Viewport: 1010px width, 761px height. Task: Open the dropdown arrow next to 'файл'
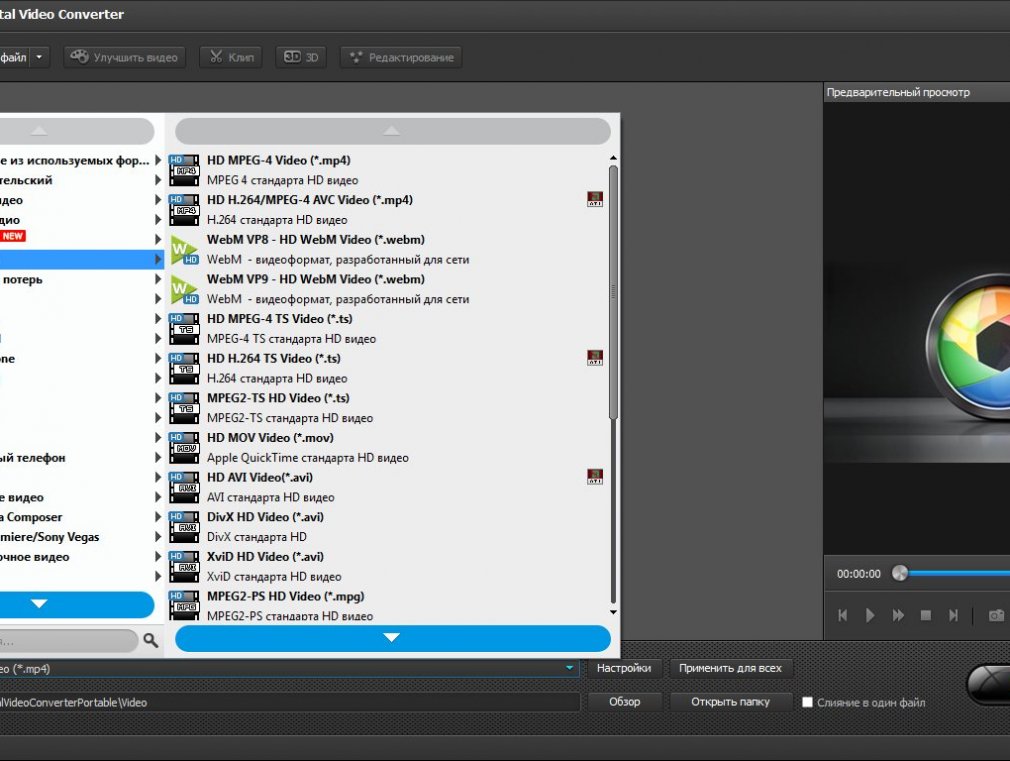pyautogui.click(x=39, y=57)
